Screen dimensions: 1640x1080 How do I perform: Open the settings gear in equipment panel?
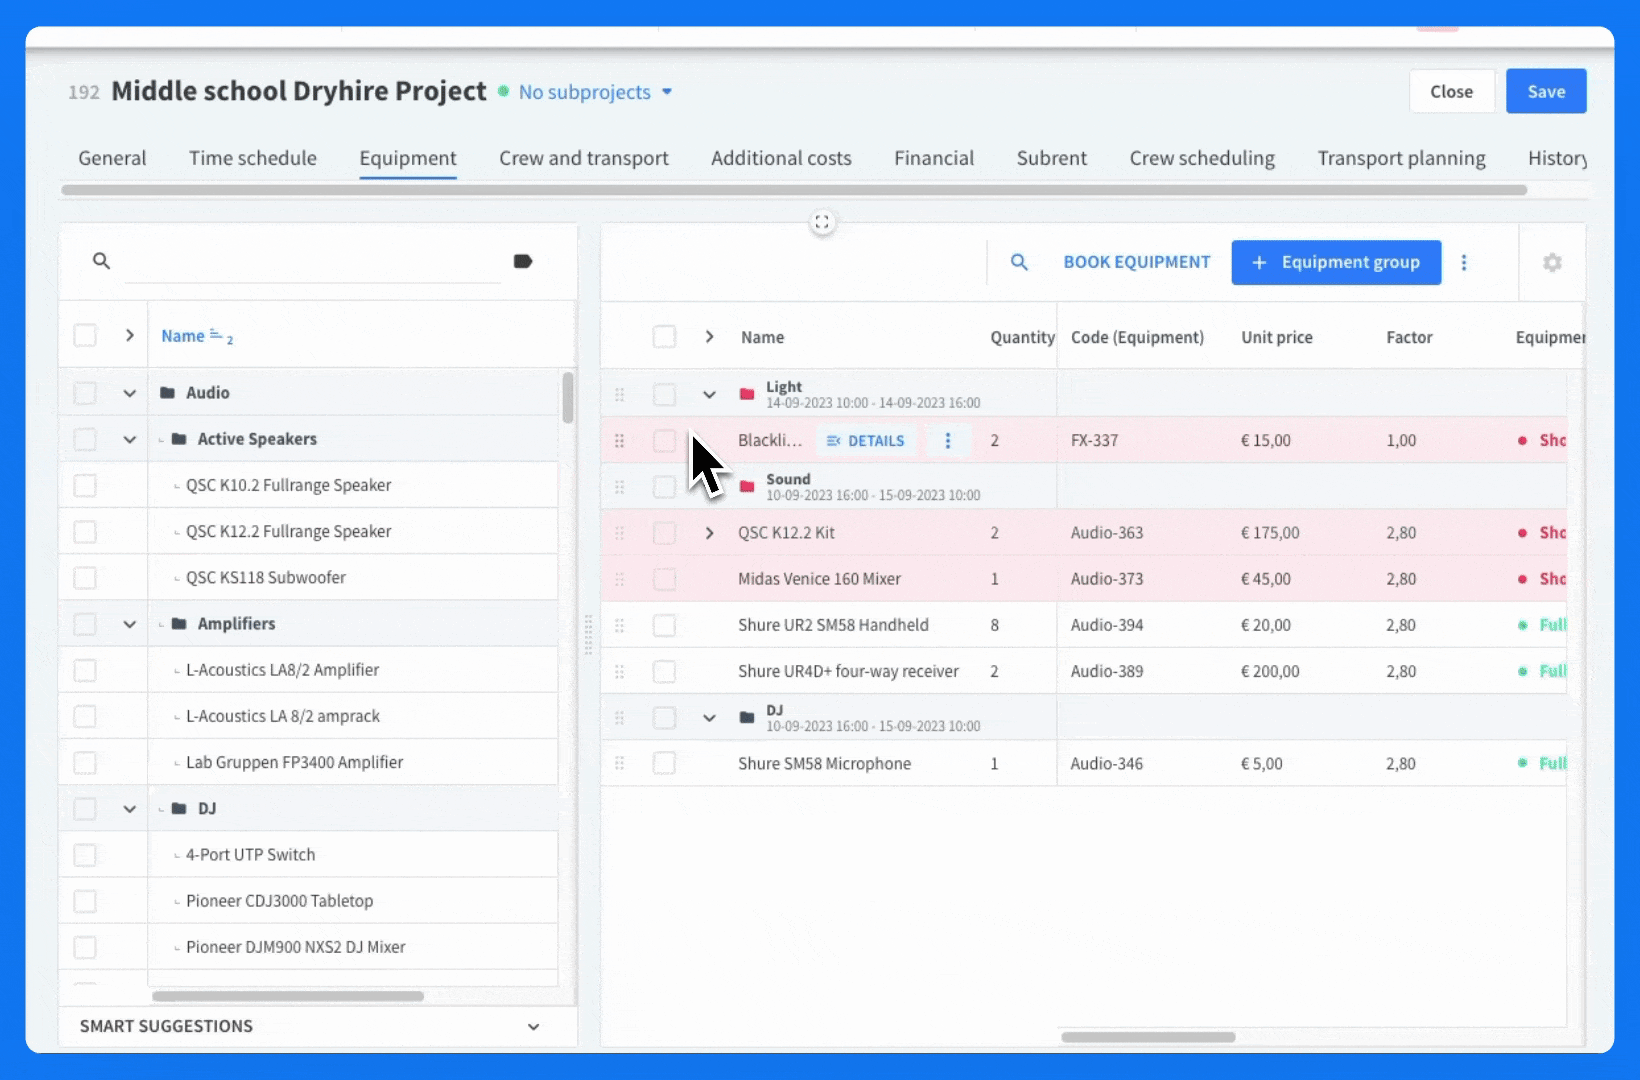[1552, 262]
